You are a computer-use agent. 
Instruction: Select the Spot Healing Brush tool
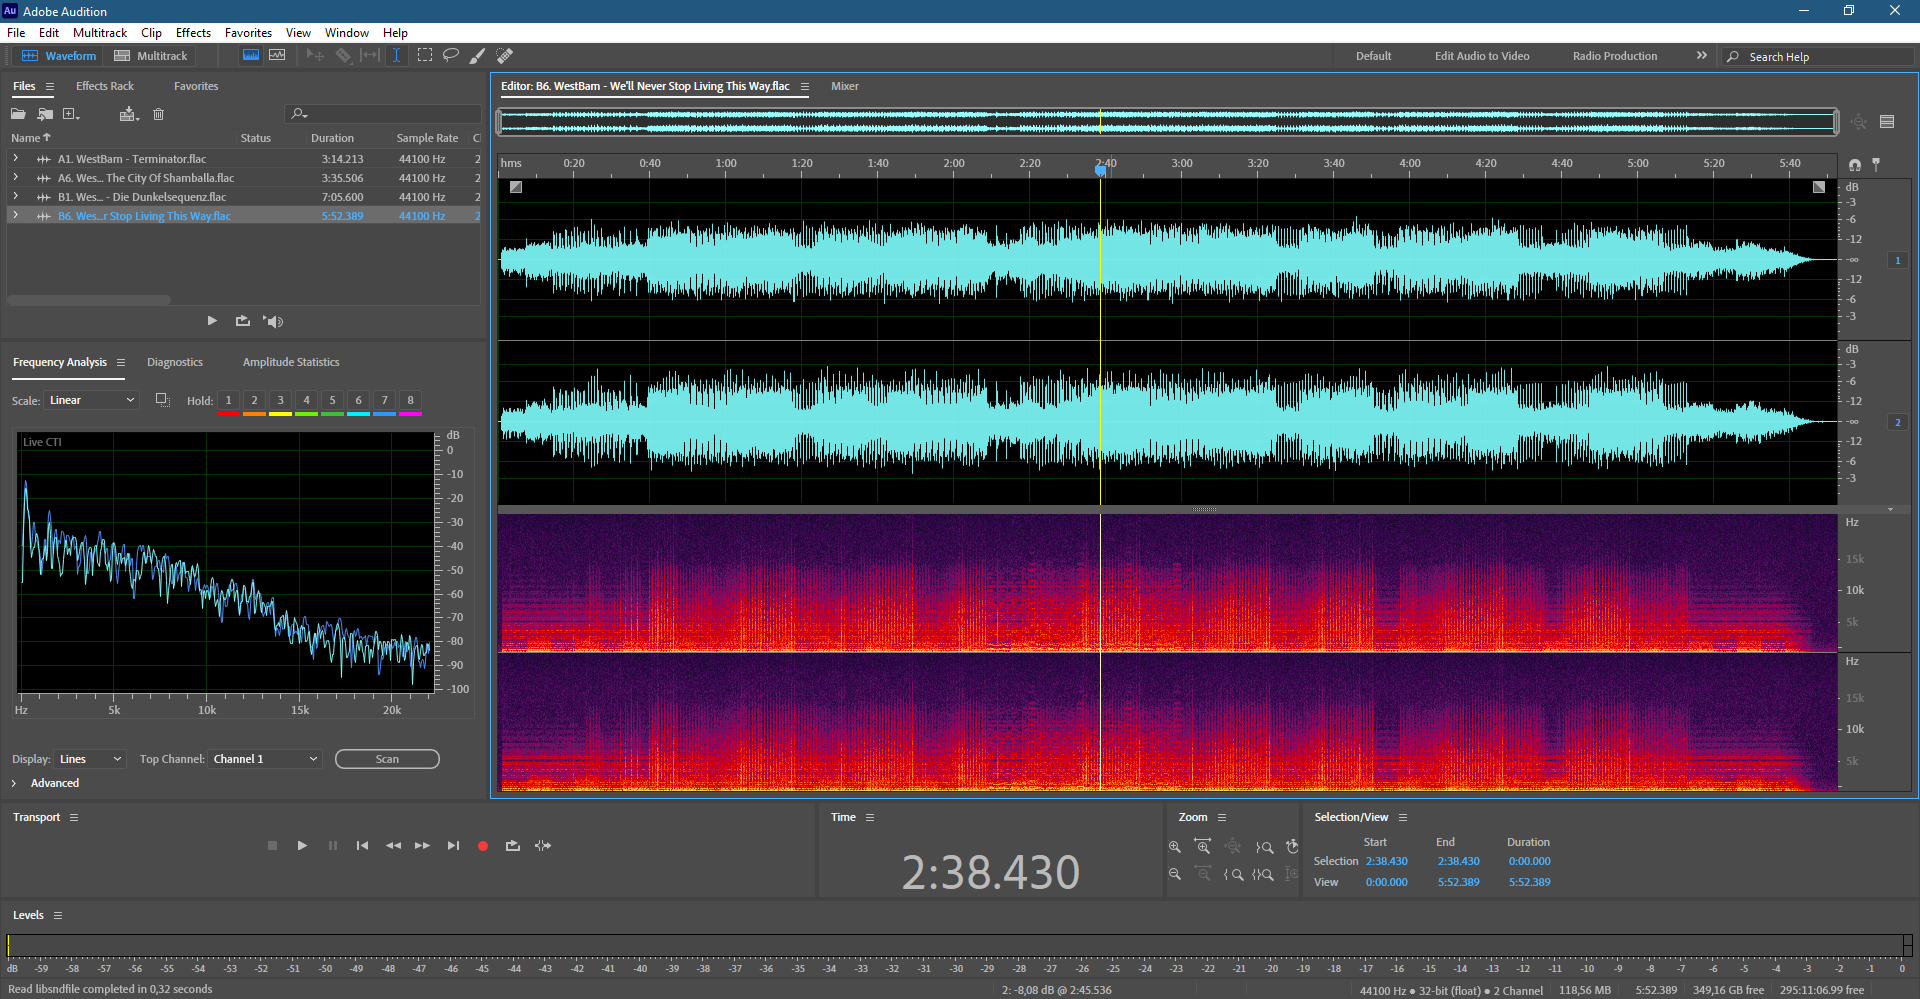click(x=505, y=56)
